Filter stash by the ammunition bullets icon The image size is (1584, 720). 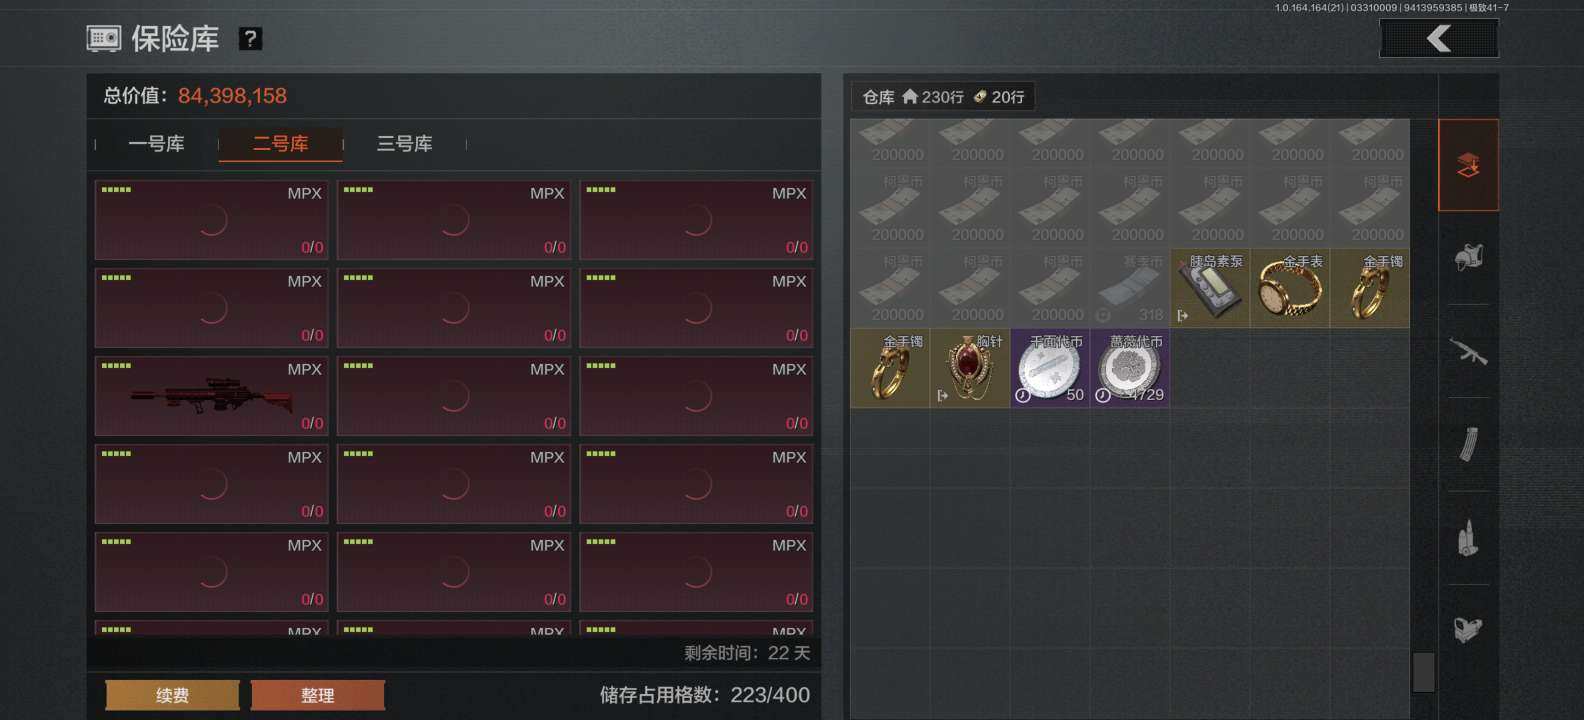click(1468, 537)
